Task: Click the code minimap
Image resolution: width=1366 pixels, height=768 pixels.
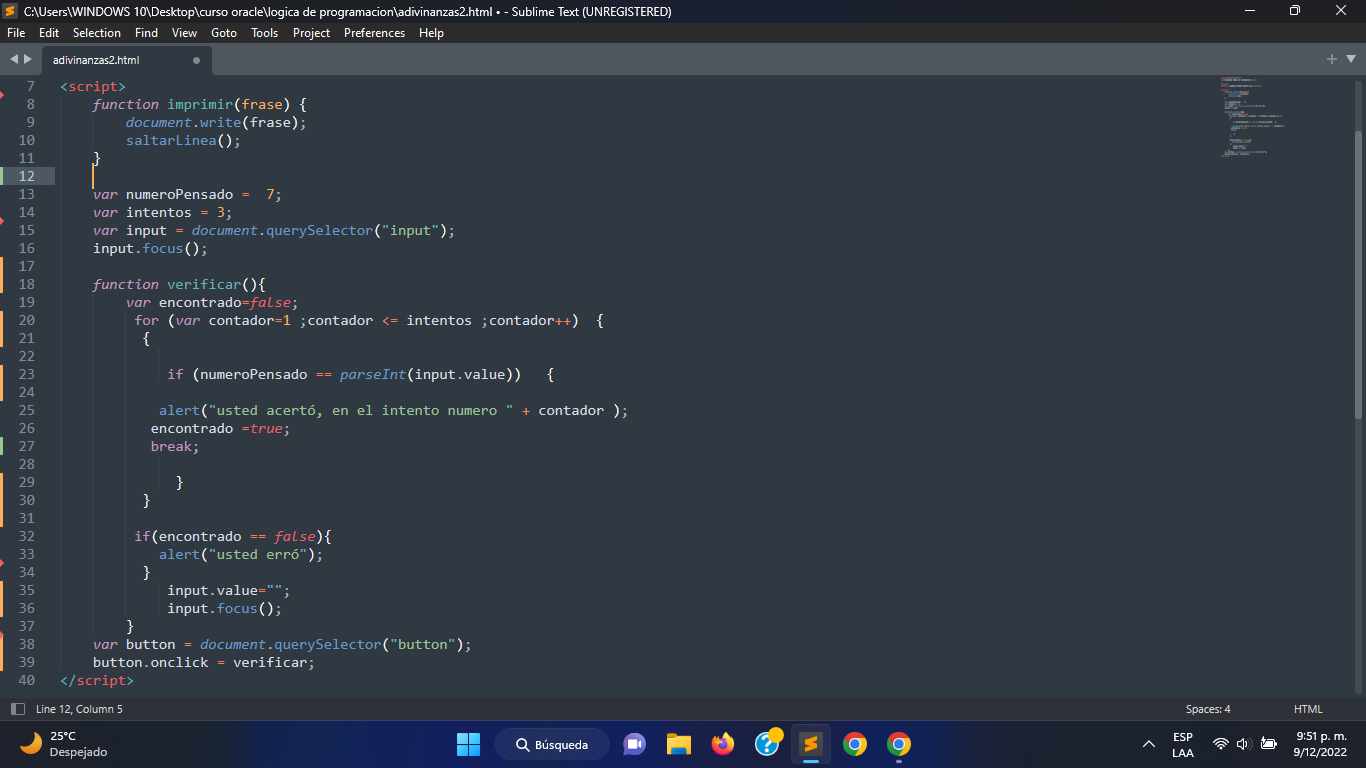Action: (x=1253, y=117)
